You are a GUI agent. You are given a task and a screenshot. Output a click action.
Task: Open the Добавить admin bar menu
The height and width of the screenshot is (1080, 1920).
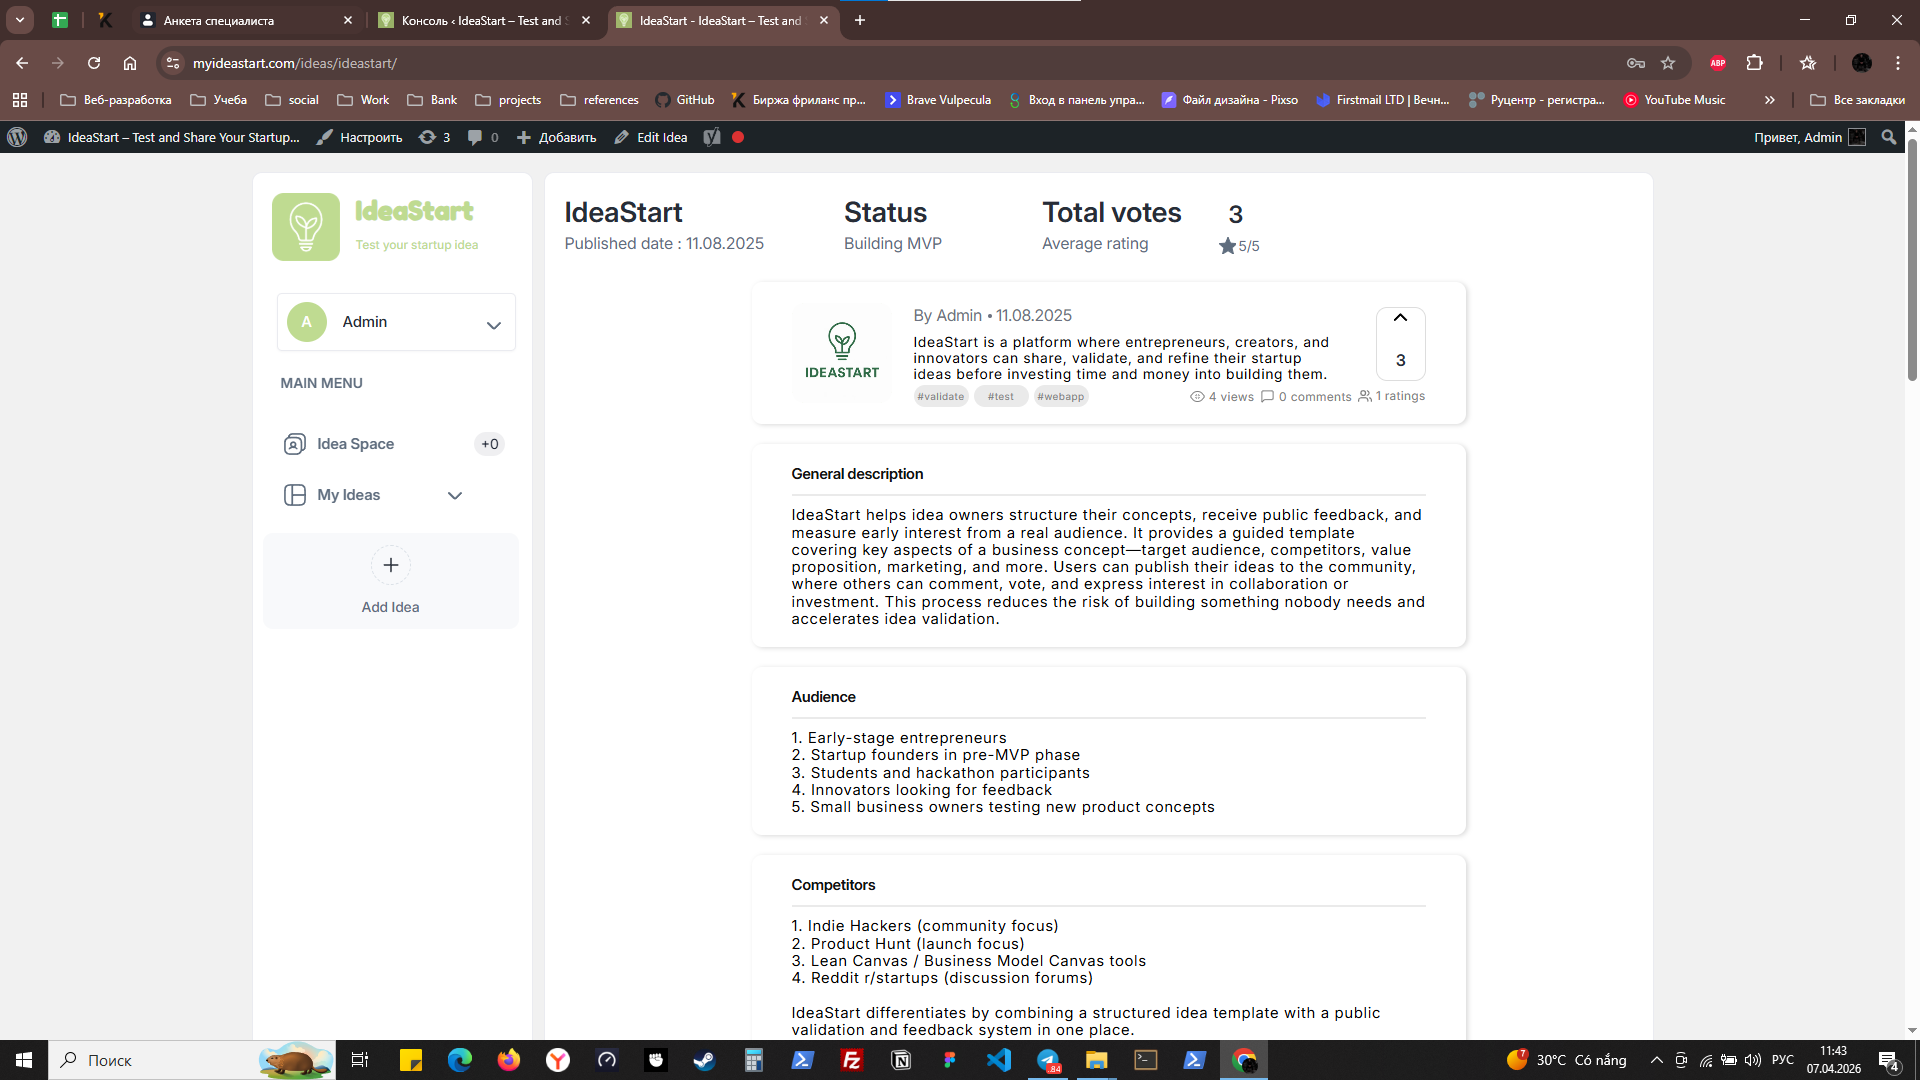(x=557, y=137)
